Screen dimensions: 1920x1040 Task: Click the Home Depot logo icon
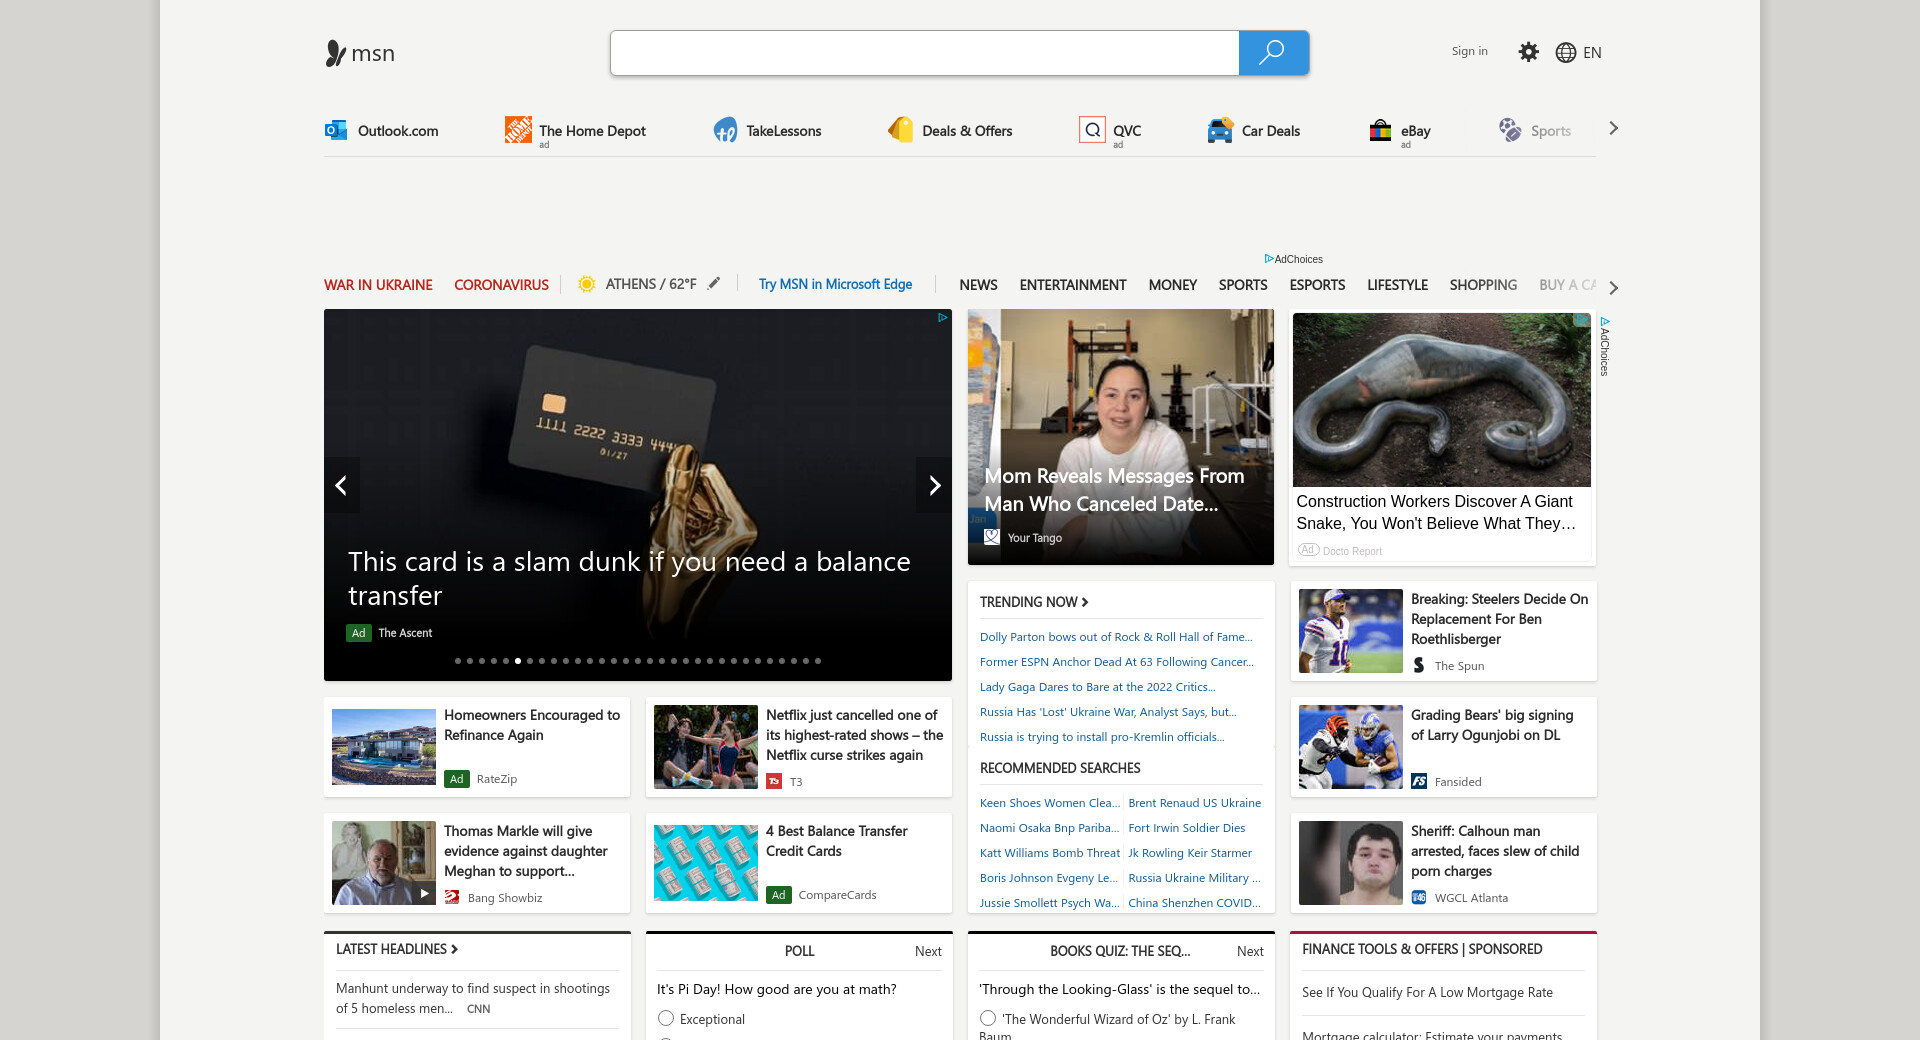tap(518, 130)
